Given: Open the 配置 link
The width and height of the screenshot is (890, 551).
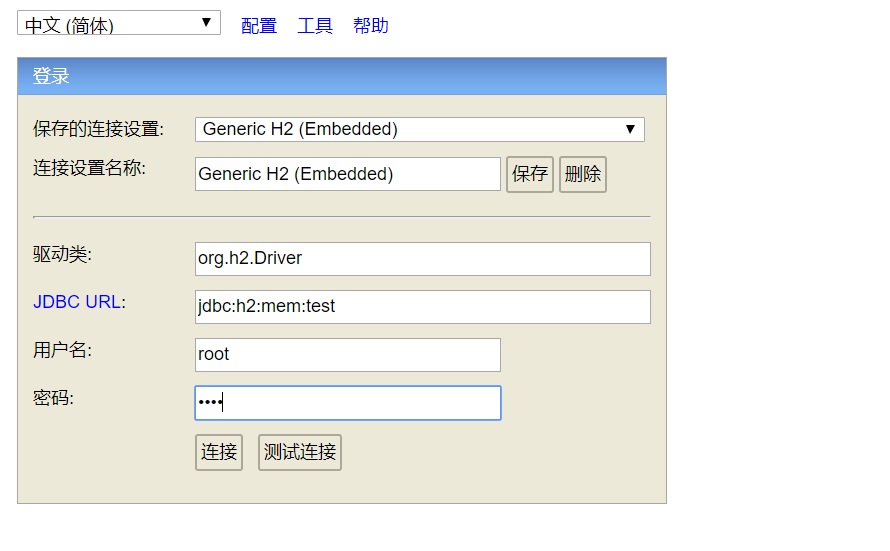Looking at the screenshot, I should pyautogui.click(x=259, y=26).
